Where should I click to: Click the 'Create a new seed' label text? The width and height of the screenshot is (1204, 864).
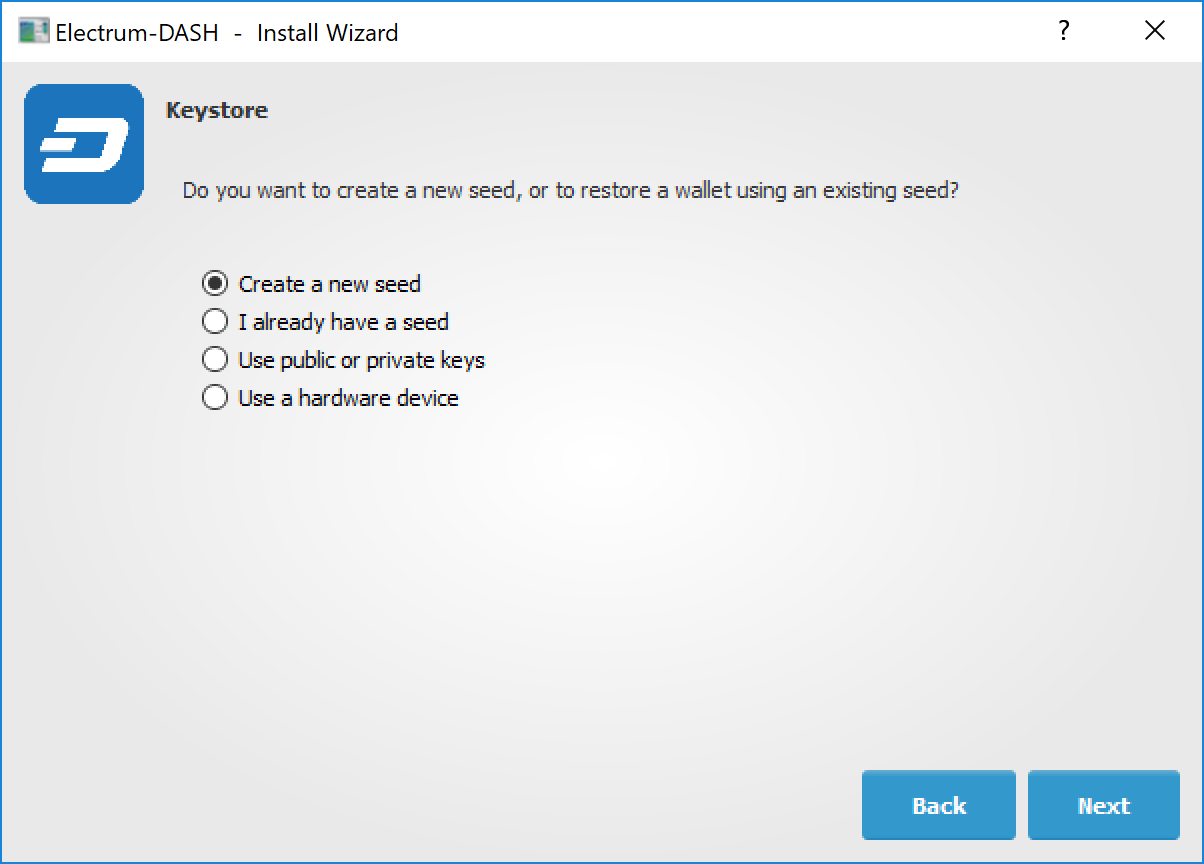pos(329,284)
